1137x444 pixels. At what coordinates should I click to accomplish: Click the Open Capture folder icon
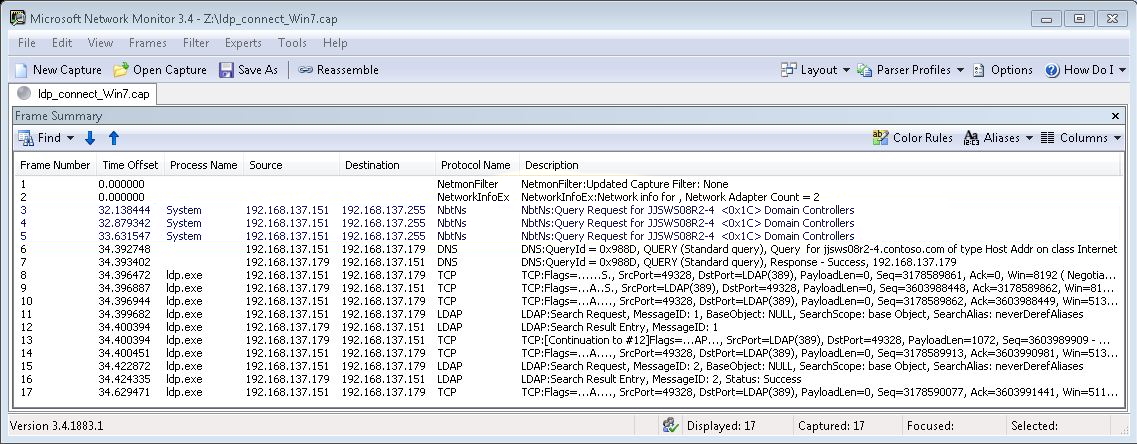(120, 70)
